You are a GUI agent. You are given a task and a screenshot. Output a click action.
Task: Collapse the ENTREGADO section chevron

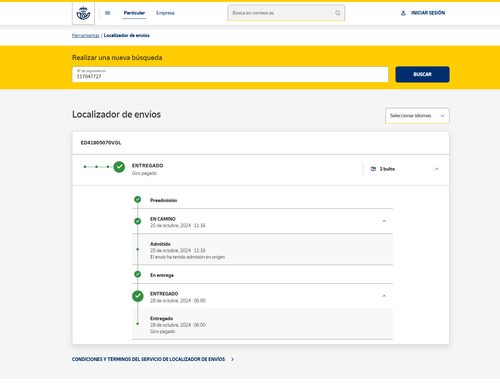click(x=384, y=296)
